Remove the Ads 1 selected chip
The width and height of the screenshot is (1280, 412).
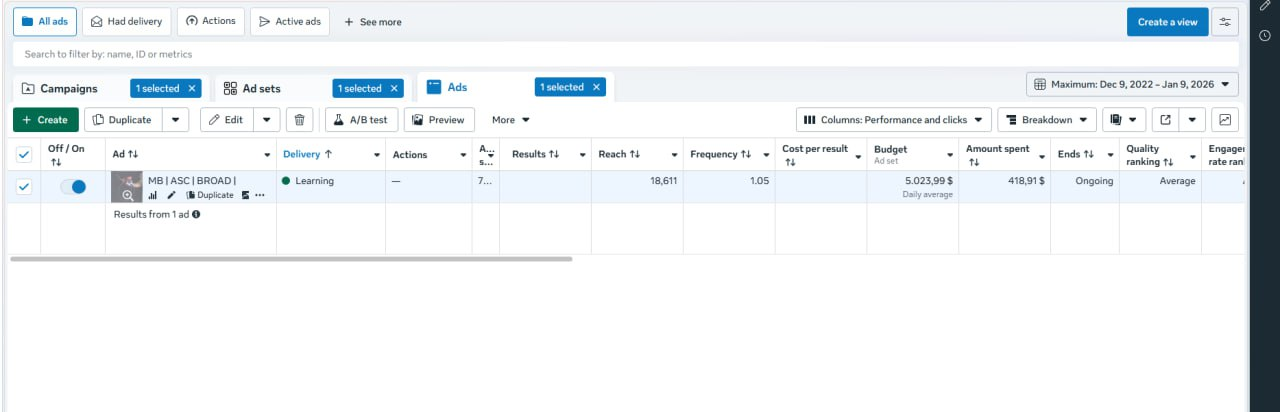click(597, 87)
